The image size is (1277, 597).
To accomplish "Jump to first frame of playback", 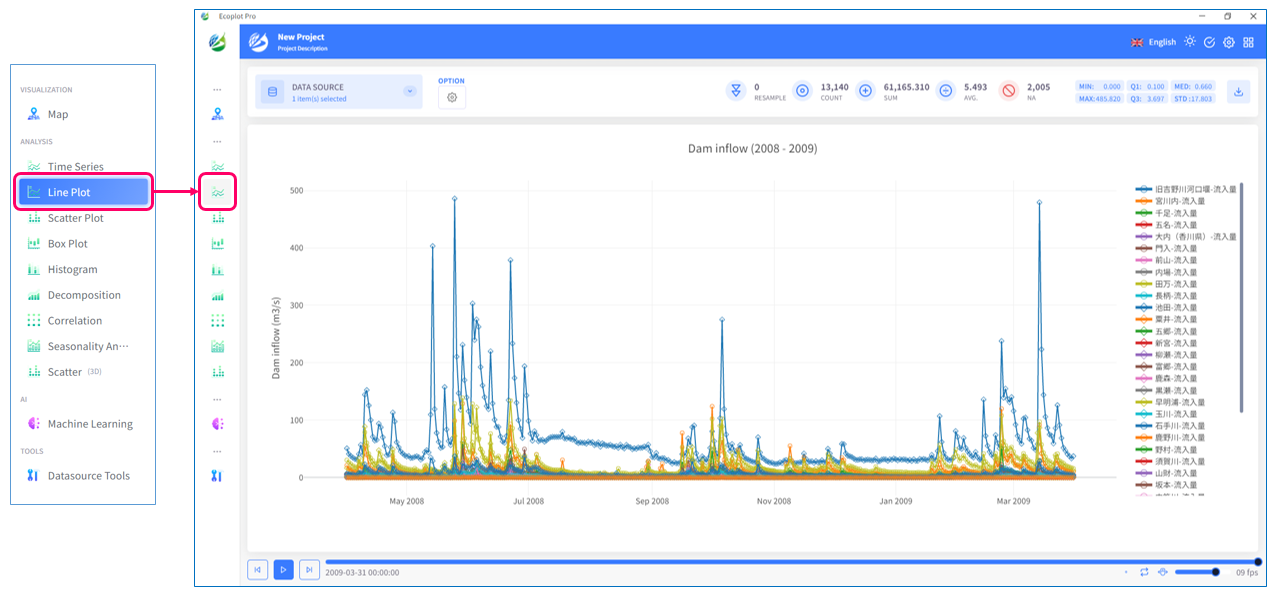I will (x=257, y=569).
